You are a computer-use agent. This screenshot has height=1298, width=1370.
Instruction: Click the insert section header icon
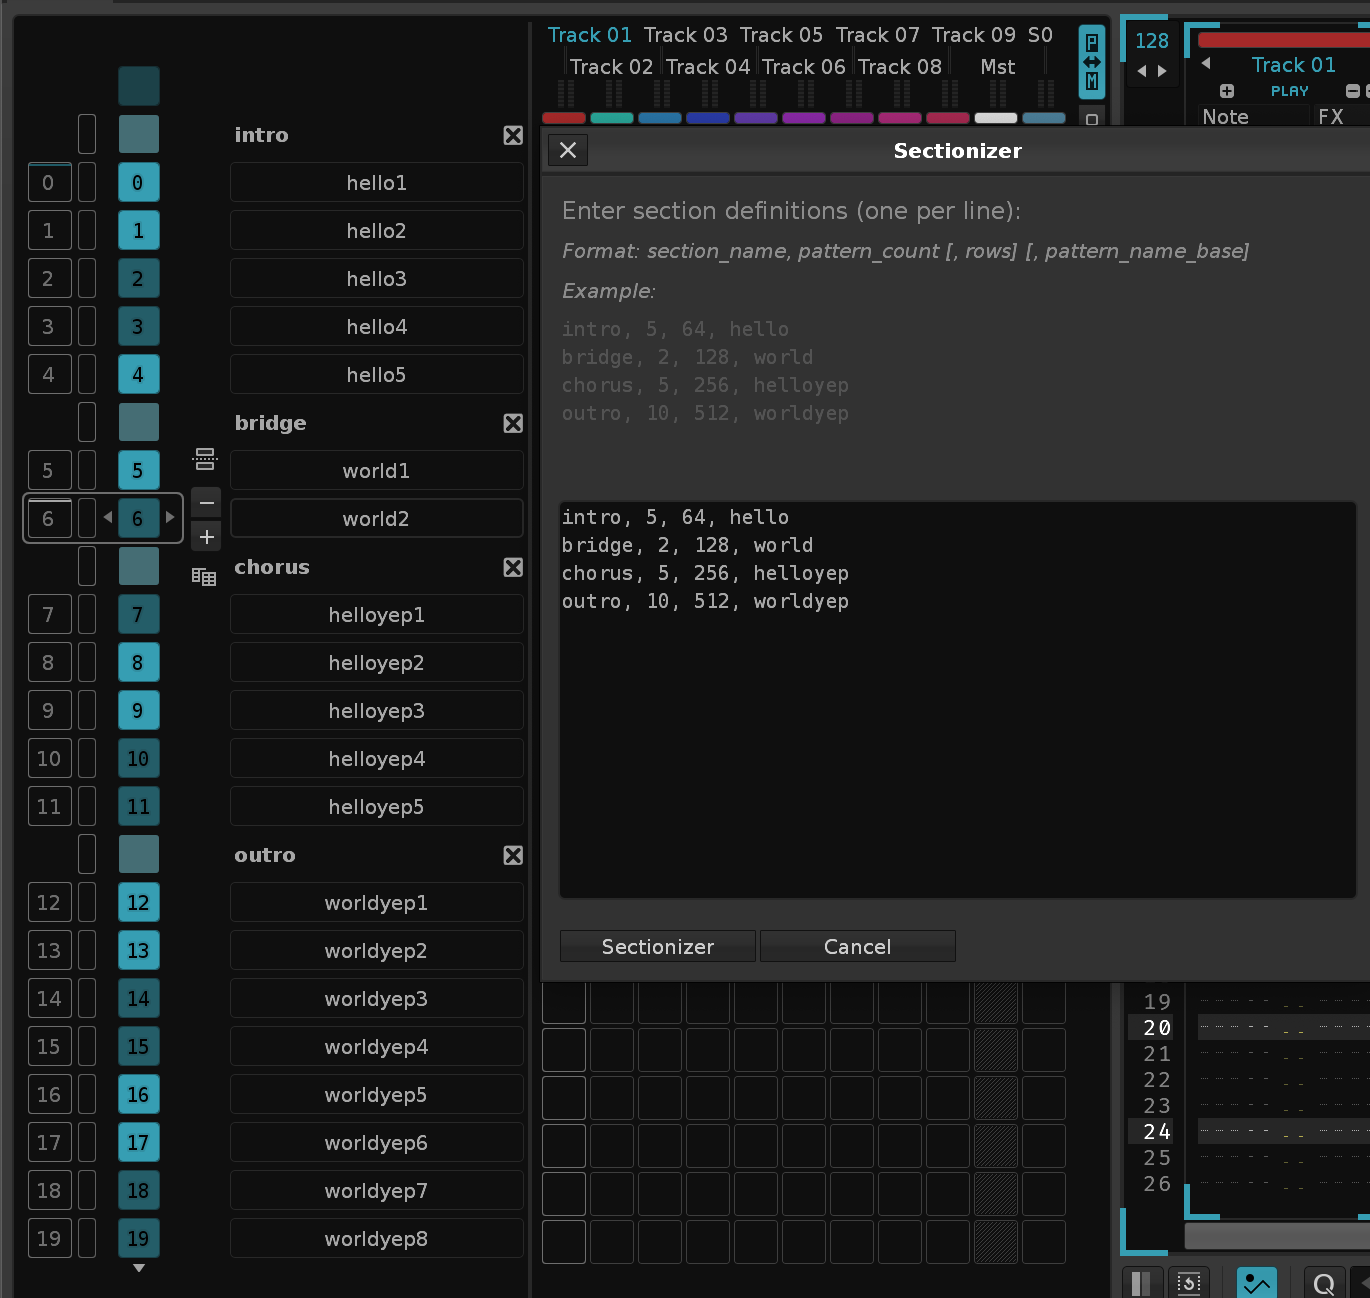click(205, 459)
